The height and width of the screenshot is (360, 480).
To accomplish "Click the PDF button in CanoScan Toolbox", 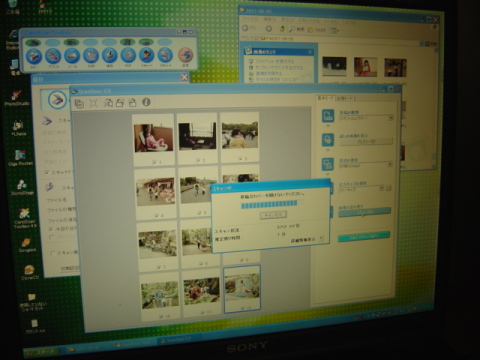I will pos(128,56).
